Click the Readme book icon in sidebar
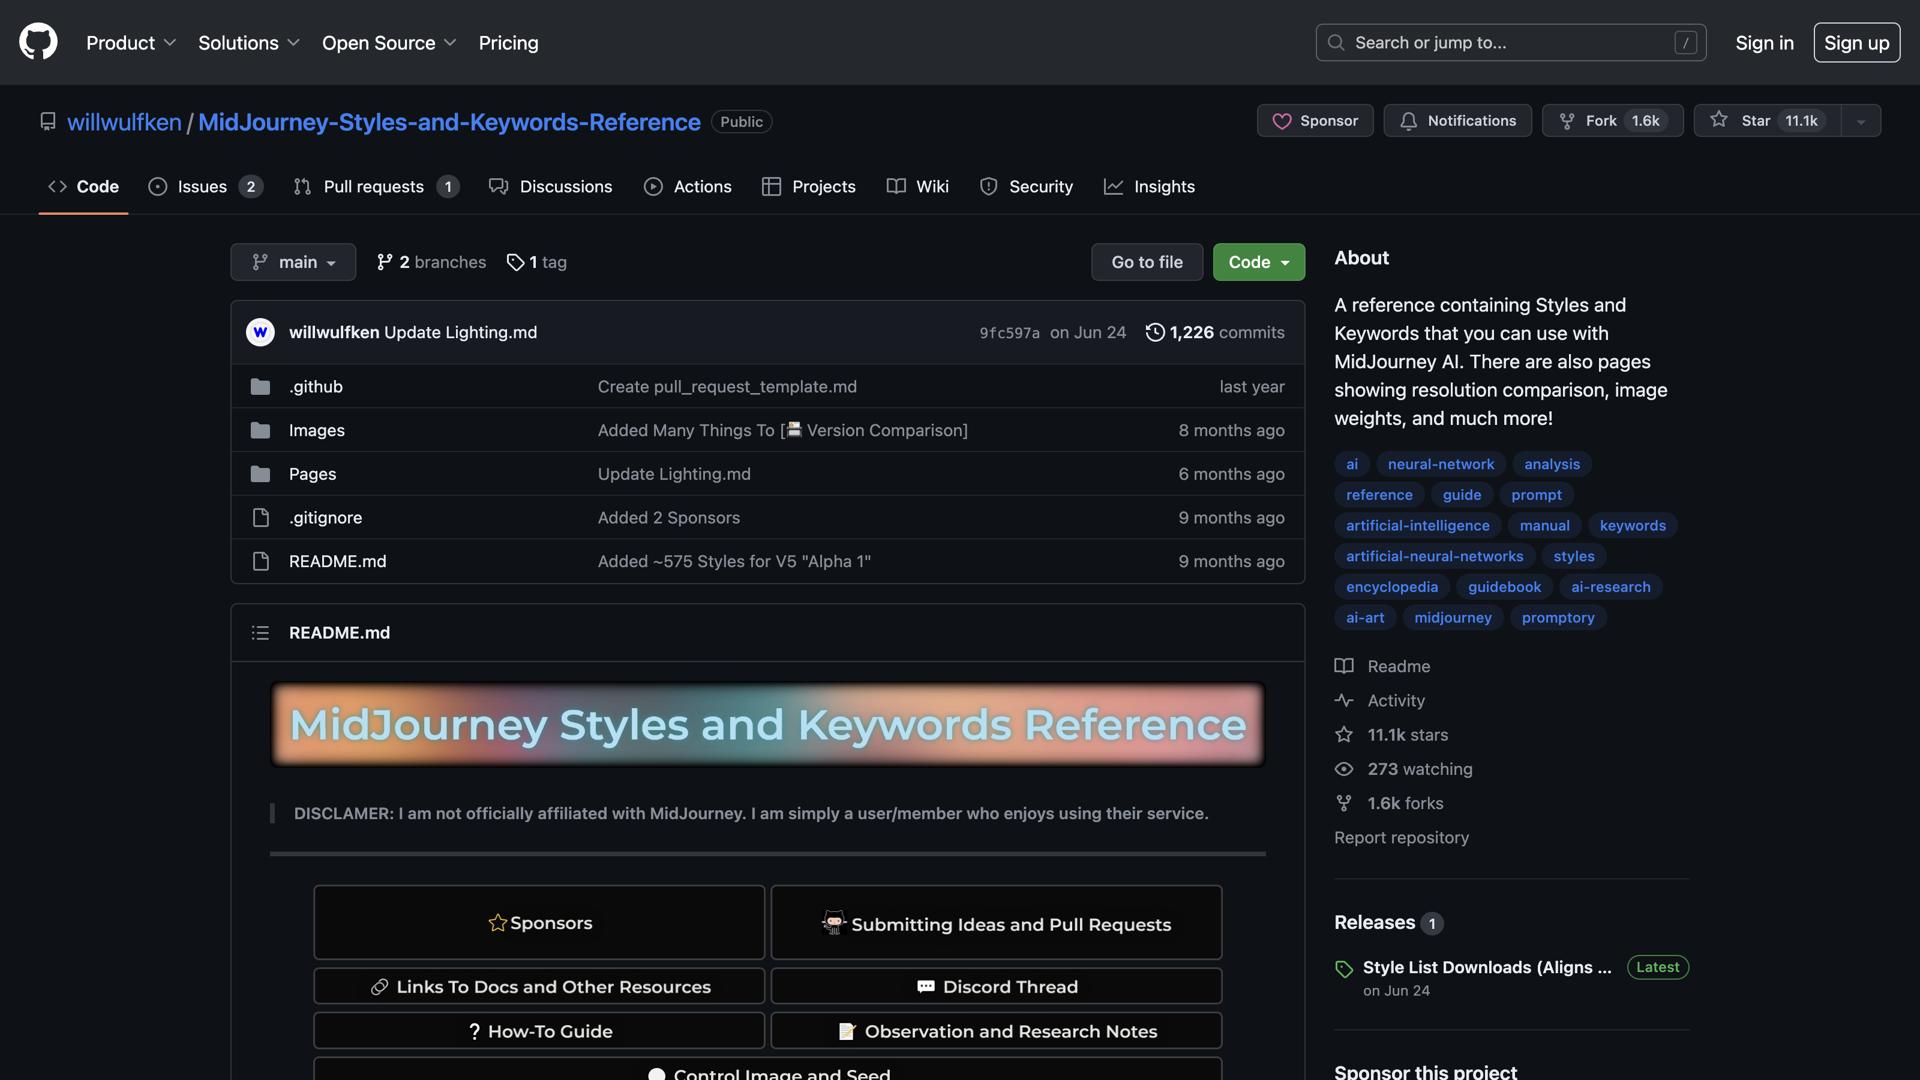This screenshot has height=1080, width=1920. coord(1344,666)
